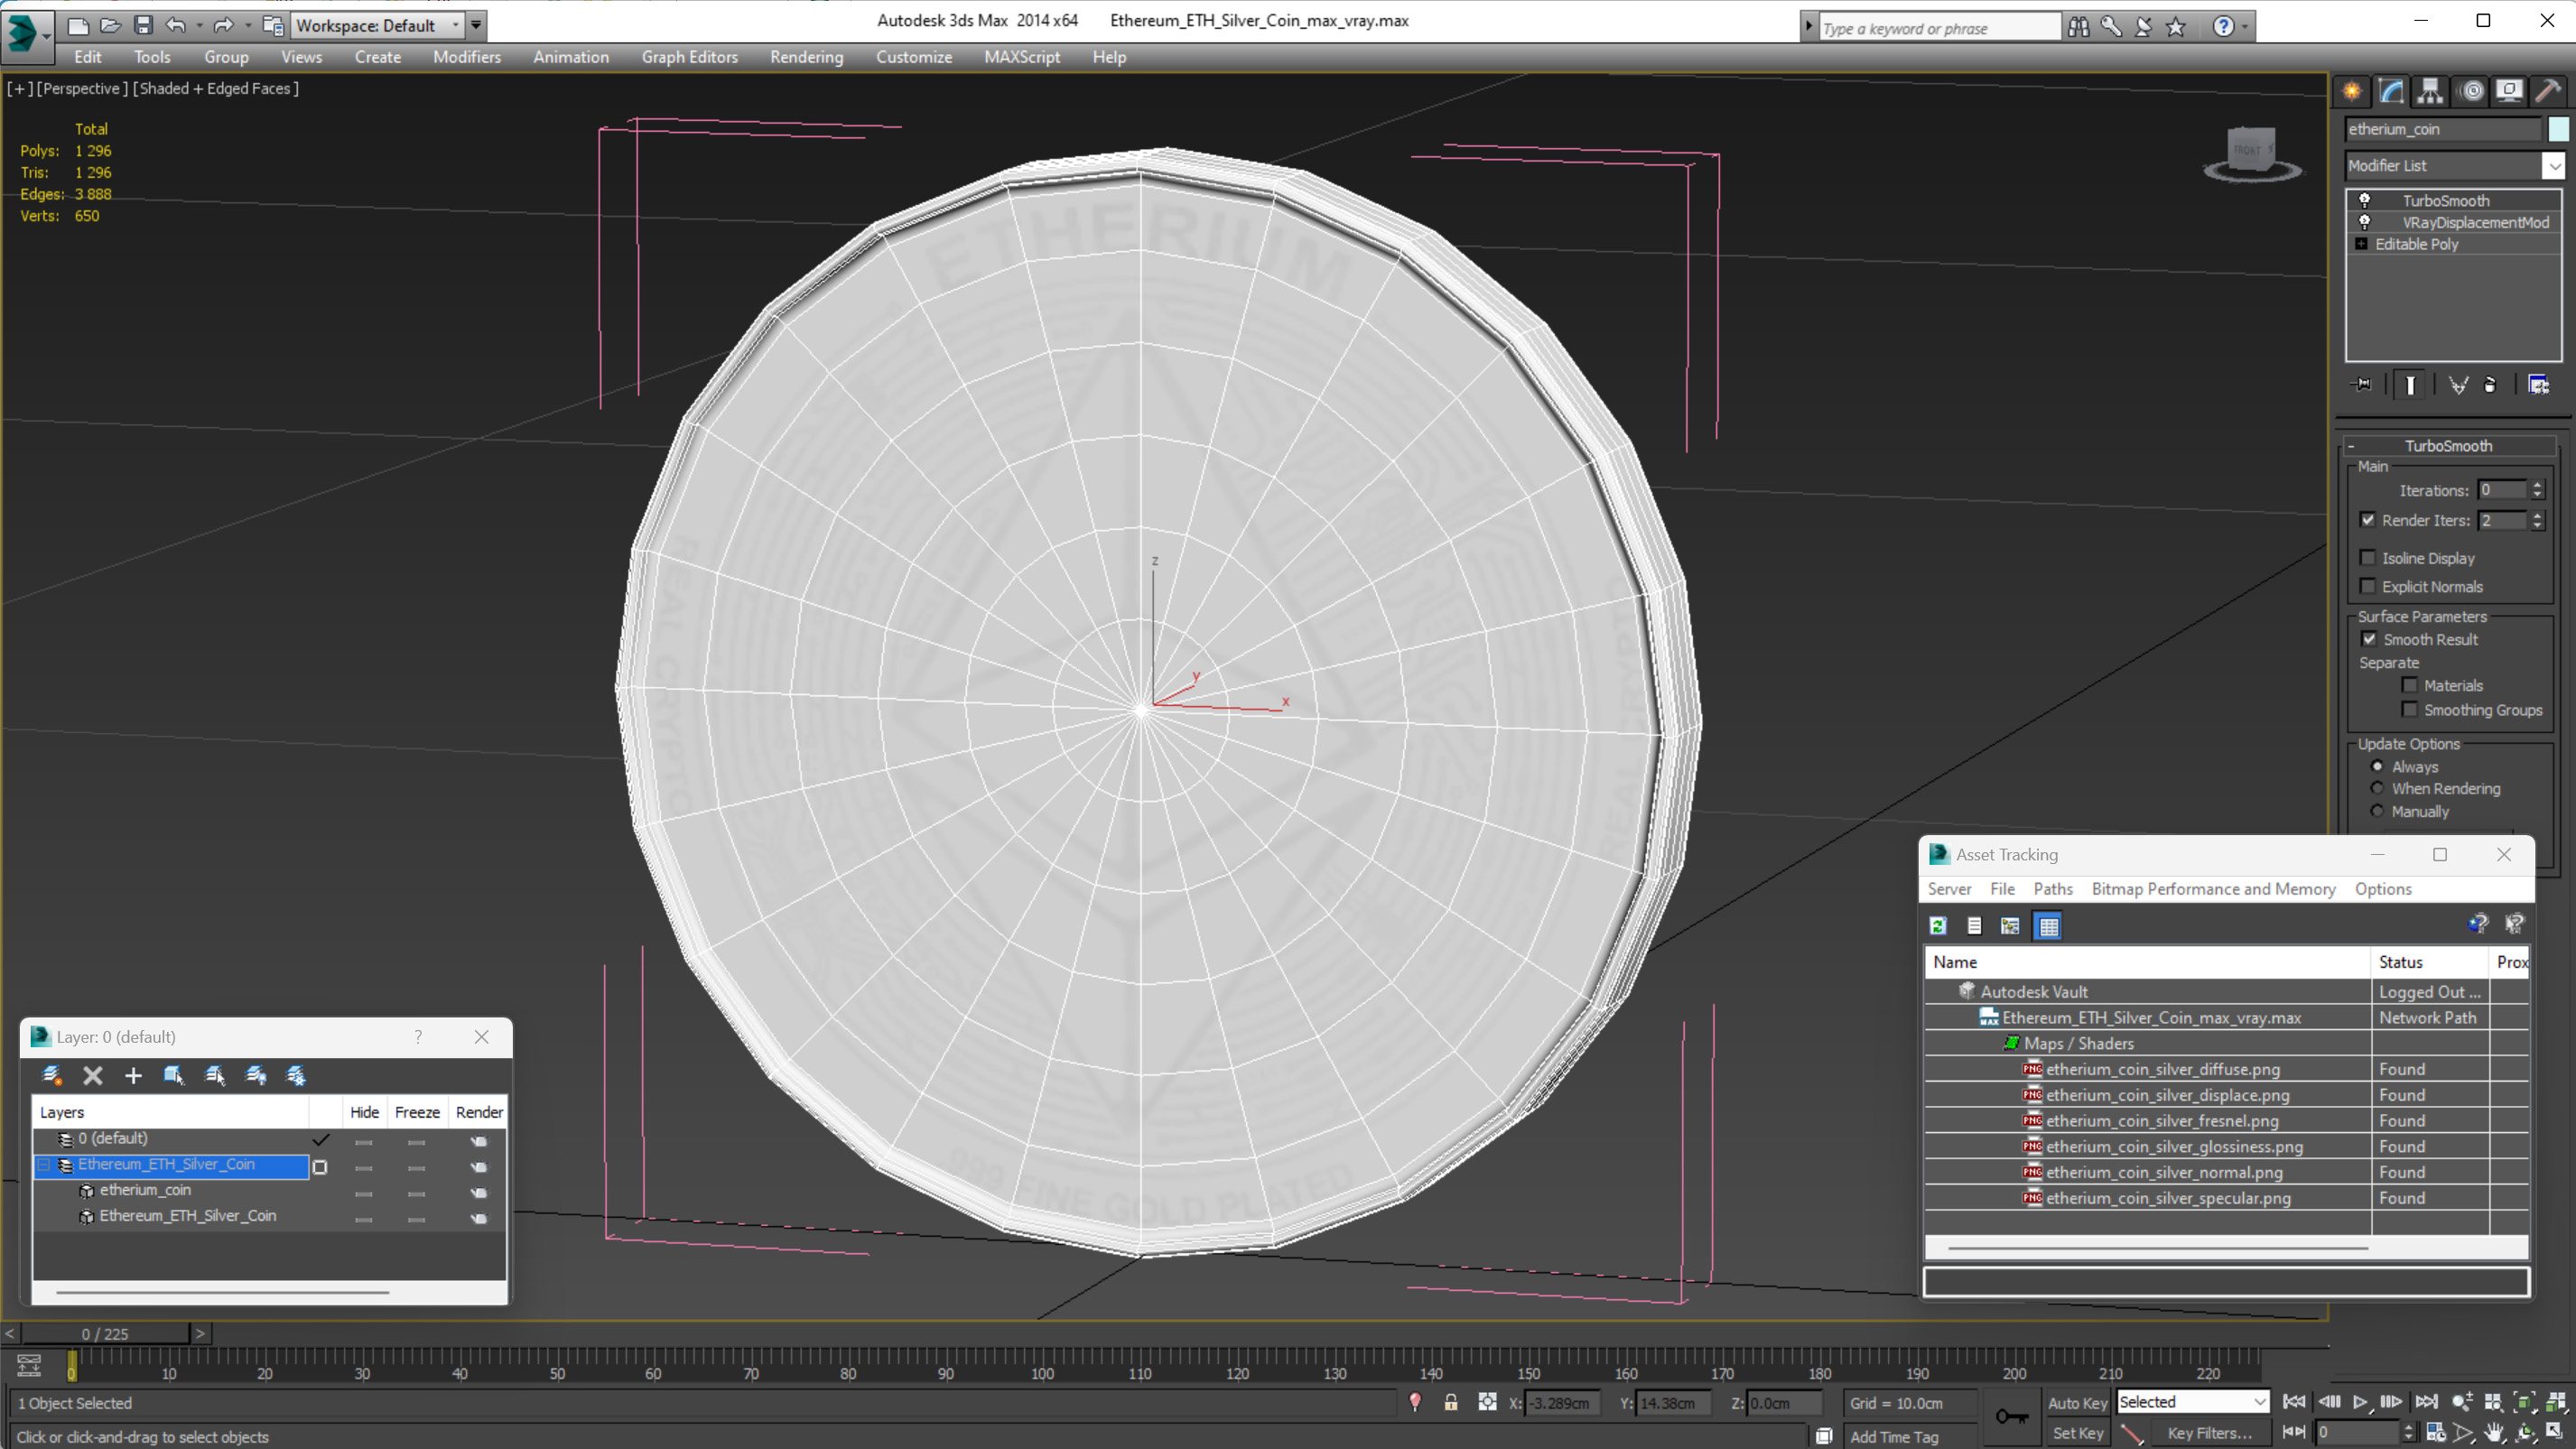Open the Modifier List dropdown
Viewport: 2576px width, 1449px height.
(2555, 166)
